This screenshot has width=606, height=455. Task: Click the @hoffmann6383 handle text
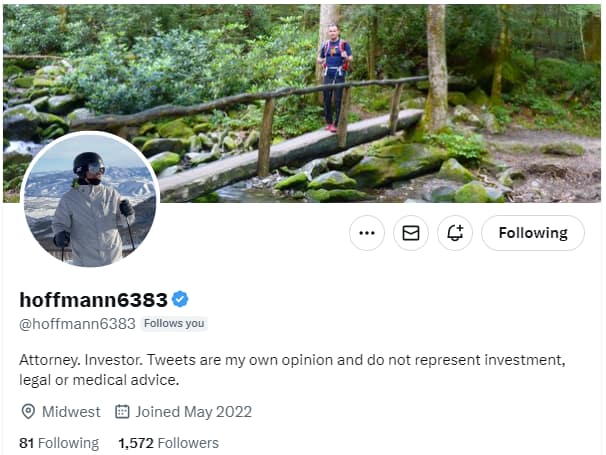click(x=77, y=323)
